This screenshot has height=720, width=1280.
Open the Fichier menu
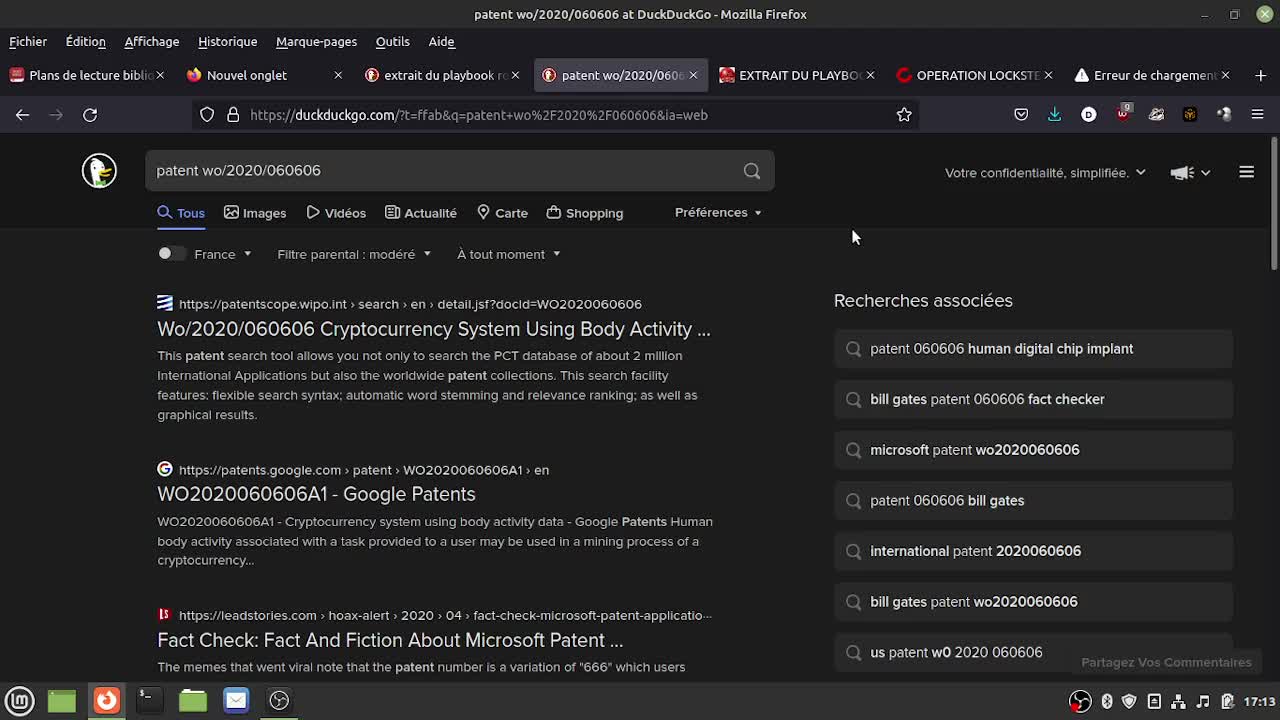tap(28, 41)
